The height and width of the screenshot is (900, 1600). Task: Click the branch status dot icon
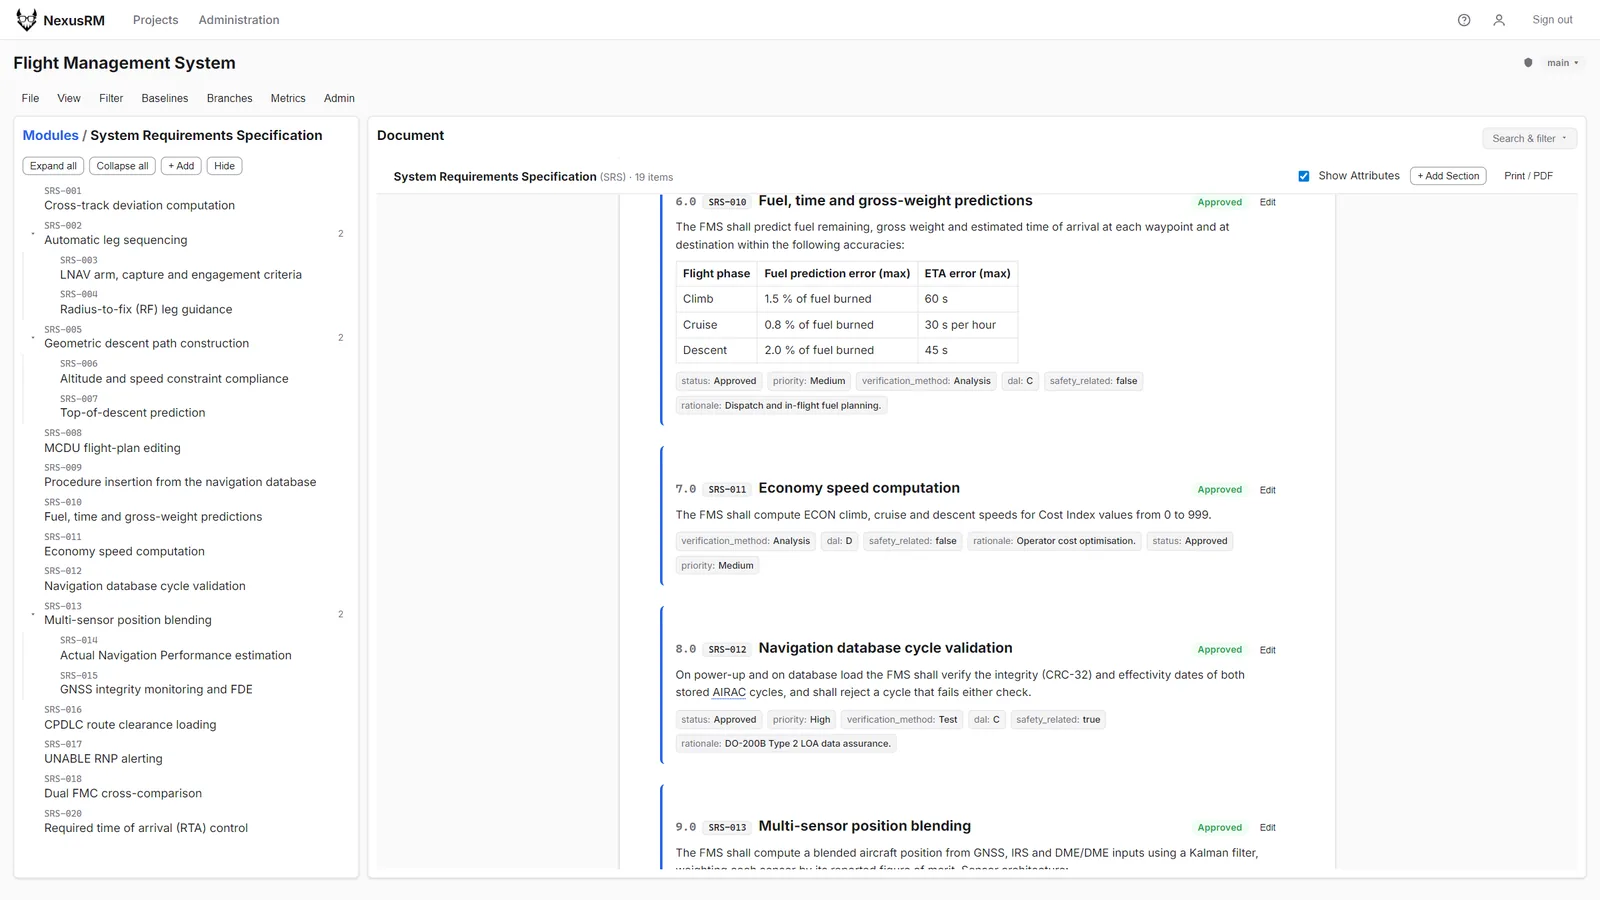(1528, 63)
